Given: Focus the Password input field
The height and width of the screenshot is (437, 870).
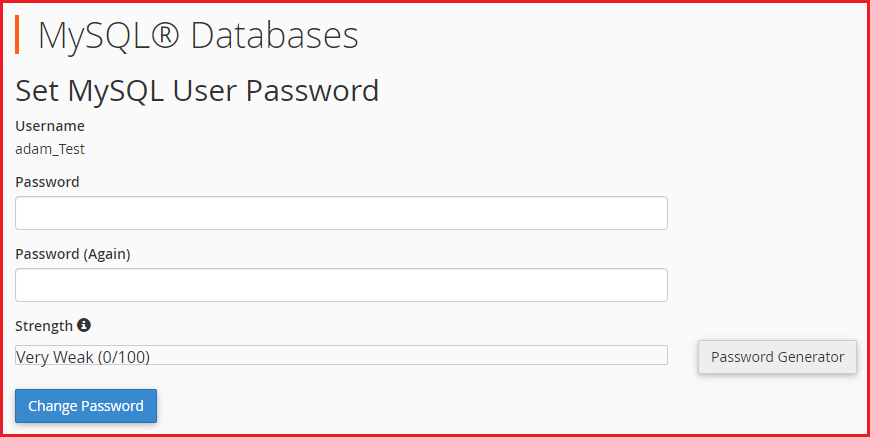Looking at the screenshot, I should coord(341,213).
